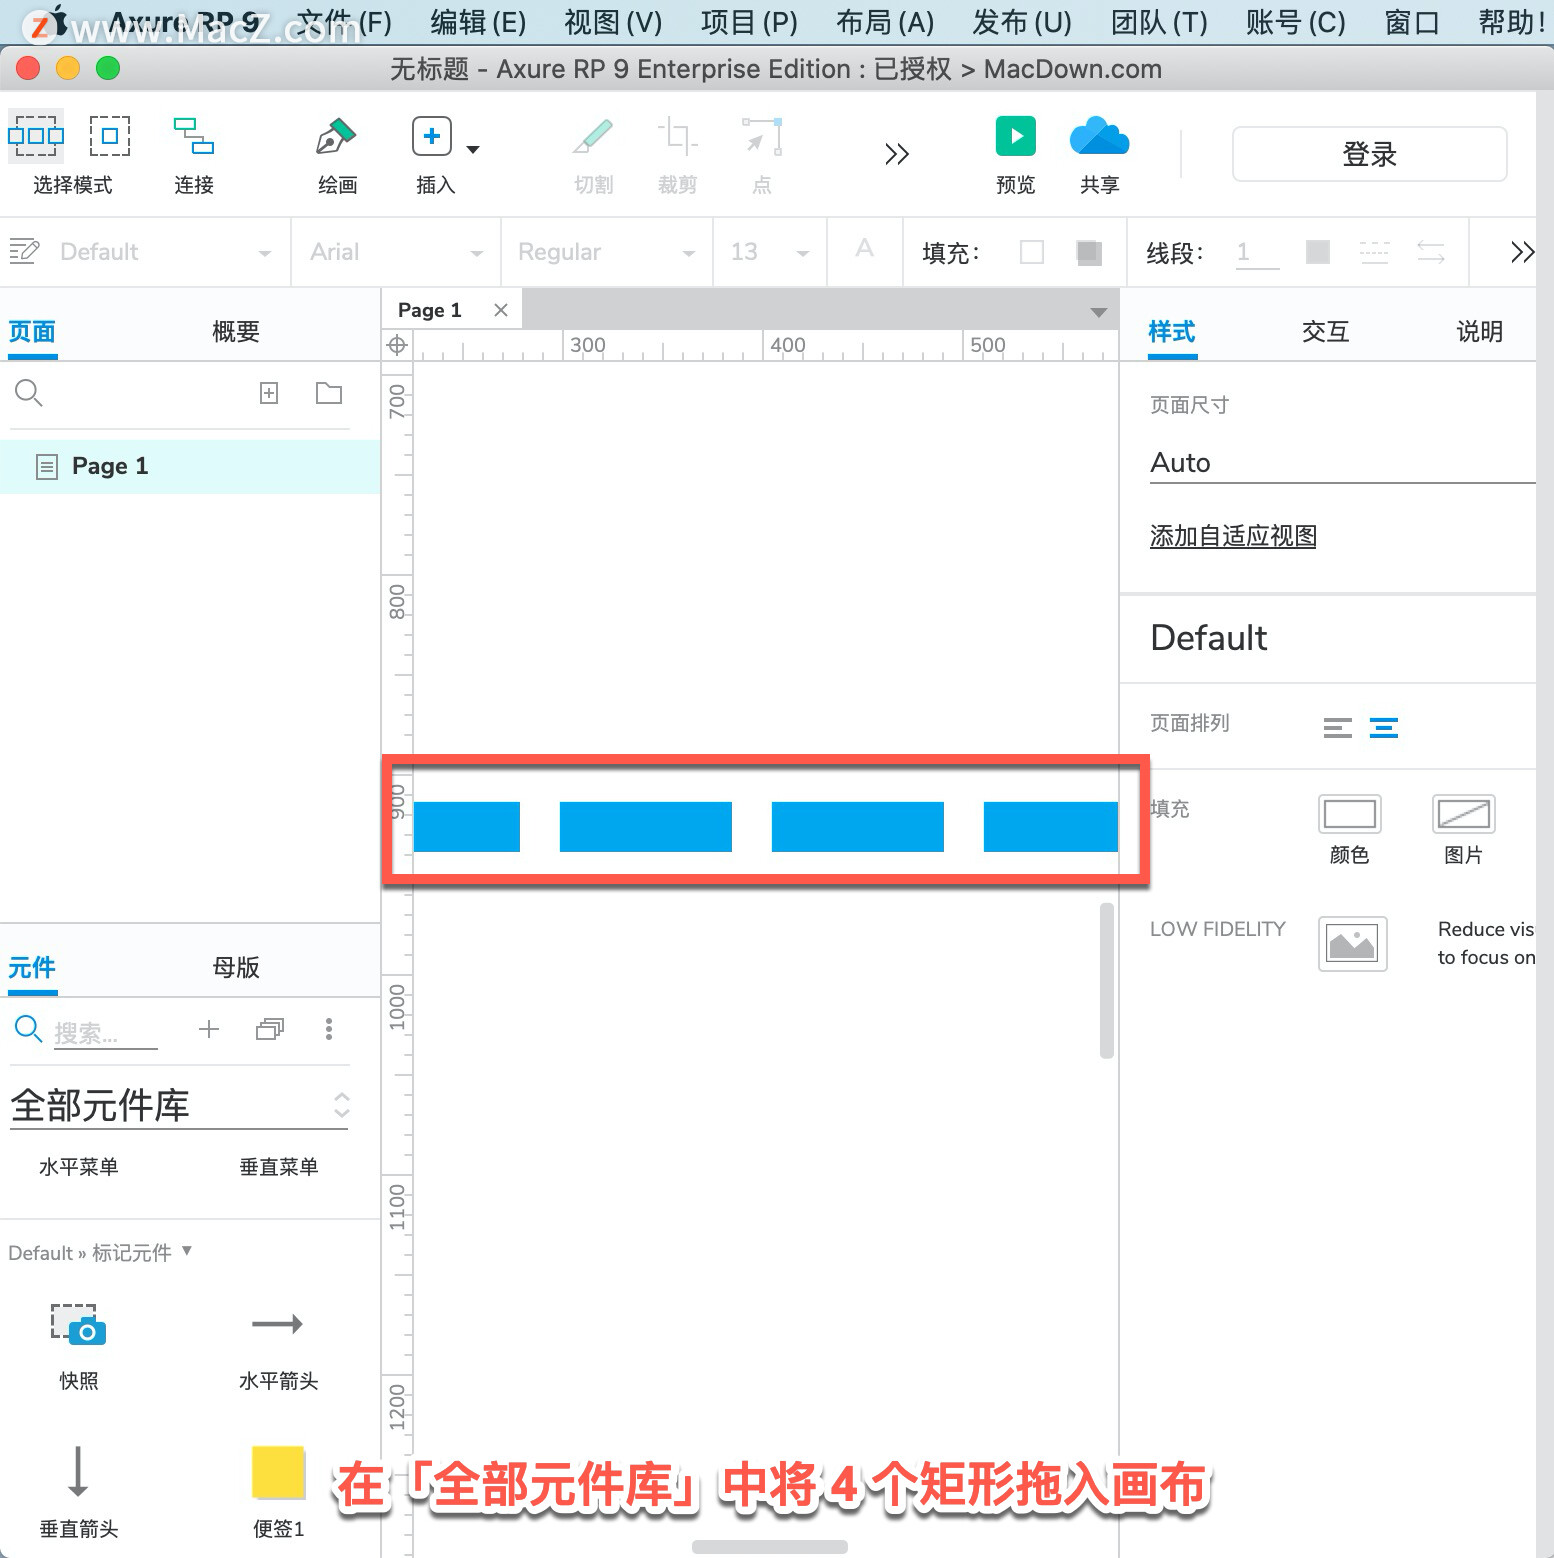Click the 点 edit points tool
The width and height of the screenshot is (1554, 1558).
(x=762, y=136)
